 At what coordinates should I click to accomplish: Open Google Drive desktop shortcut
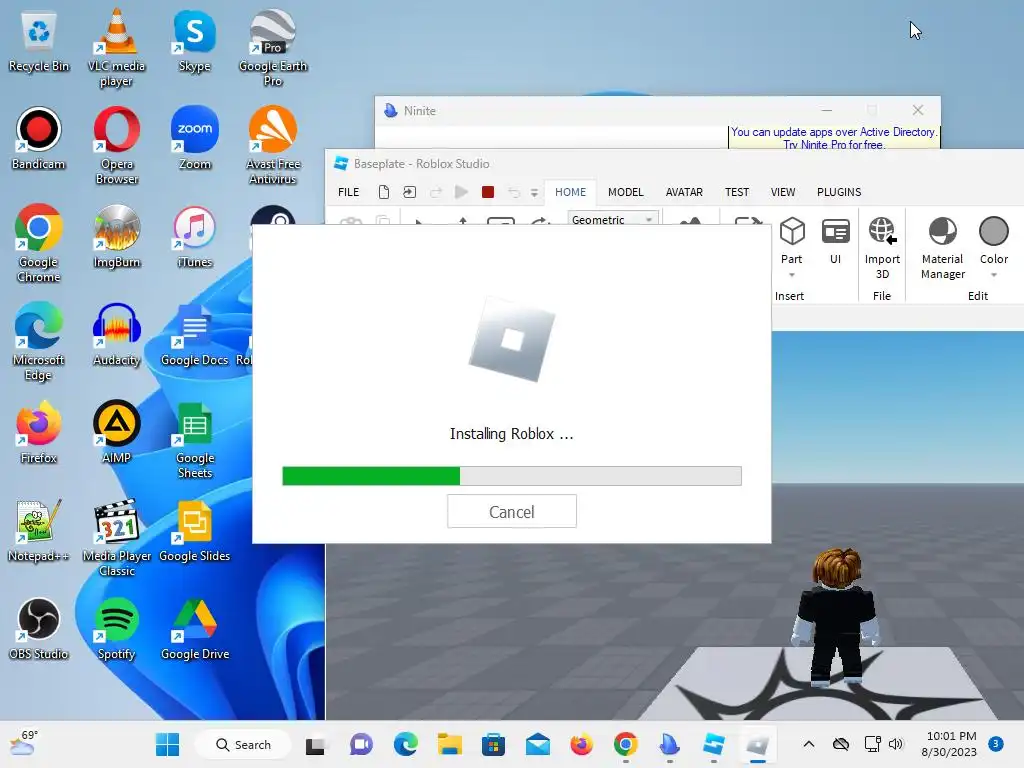tap(195, 628)
